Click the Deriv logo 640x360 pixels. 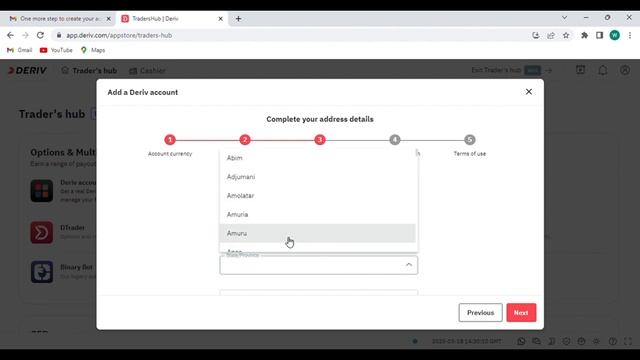(27, 71)
